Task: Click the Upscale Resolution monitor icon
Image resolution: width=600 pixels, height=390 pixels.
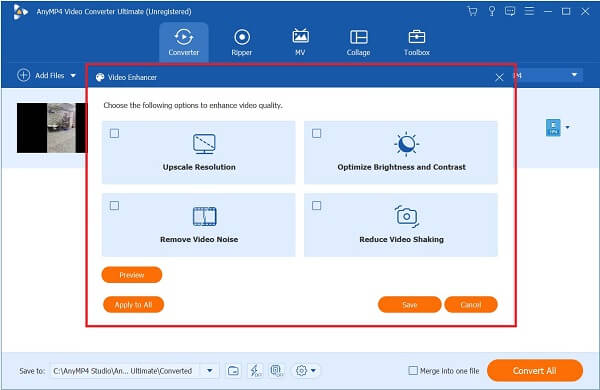Action: [x=204, y=144]
